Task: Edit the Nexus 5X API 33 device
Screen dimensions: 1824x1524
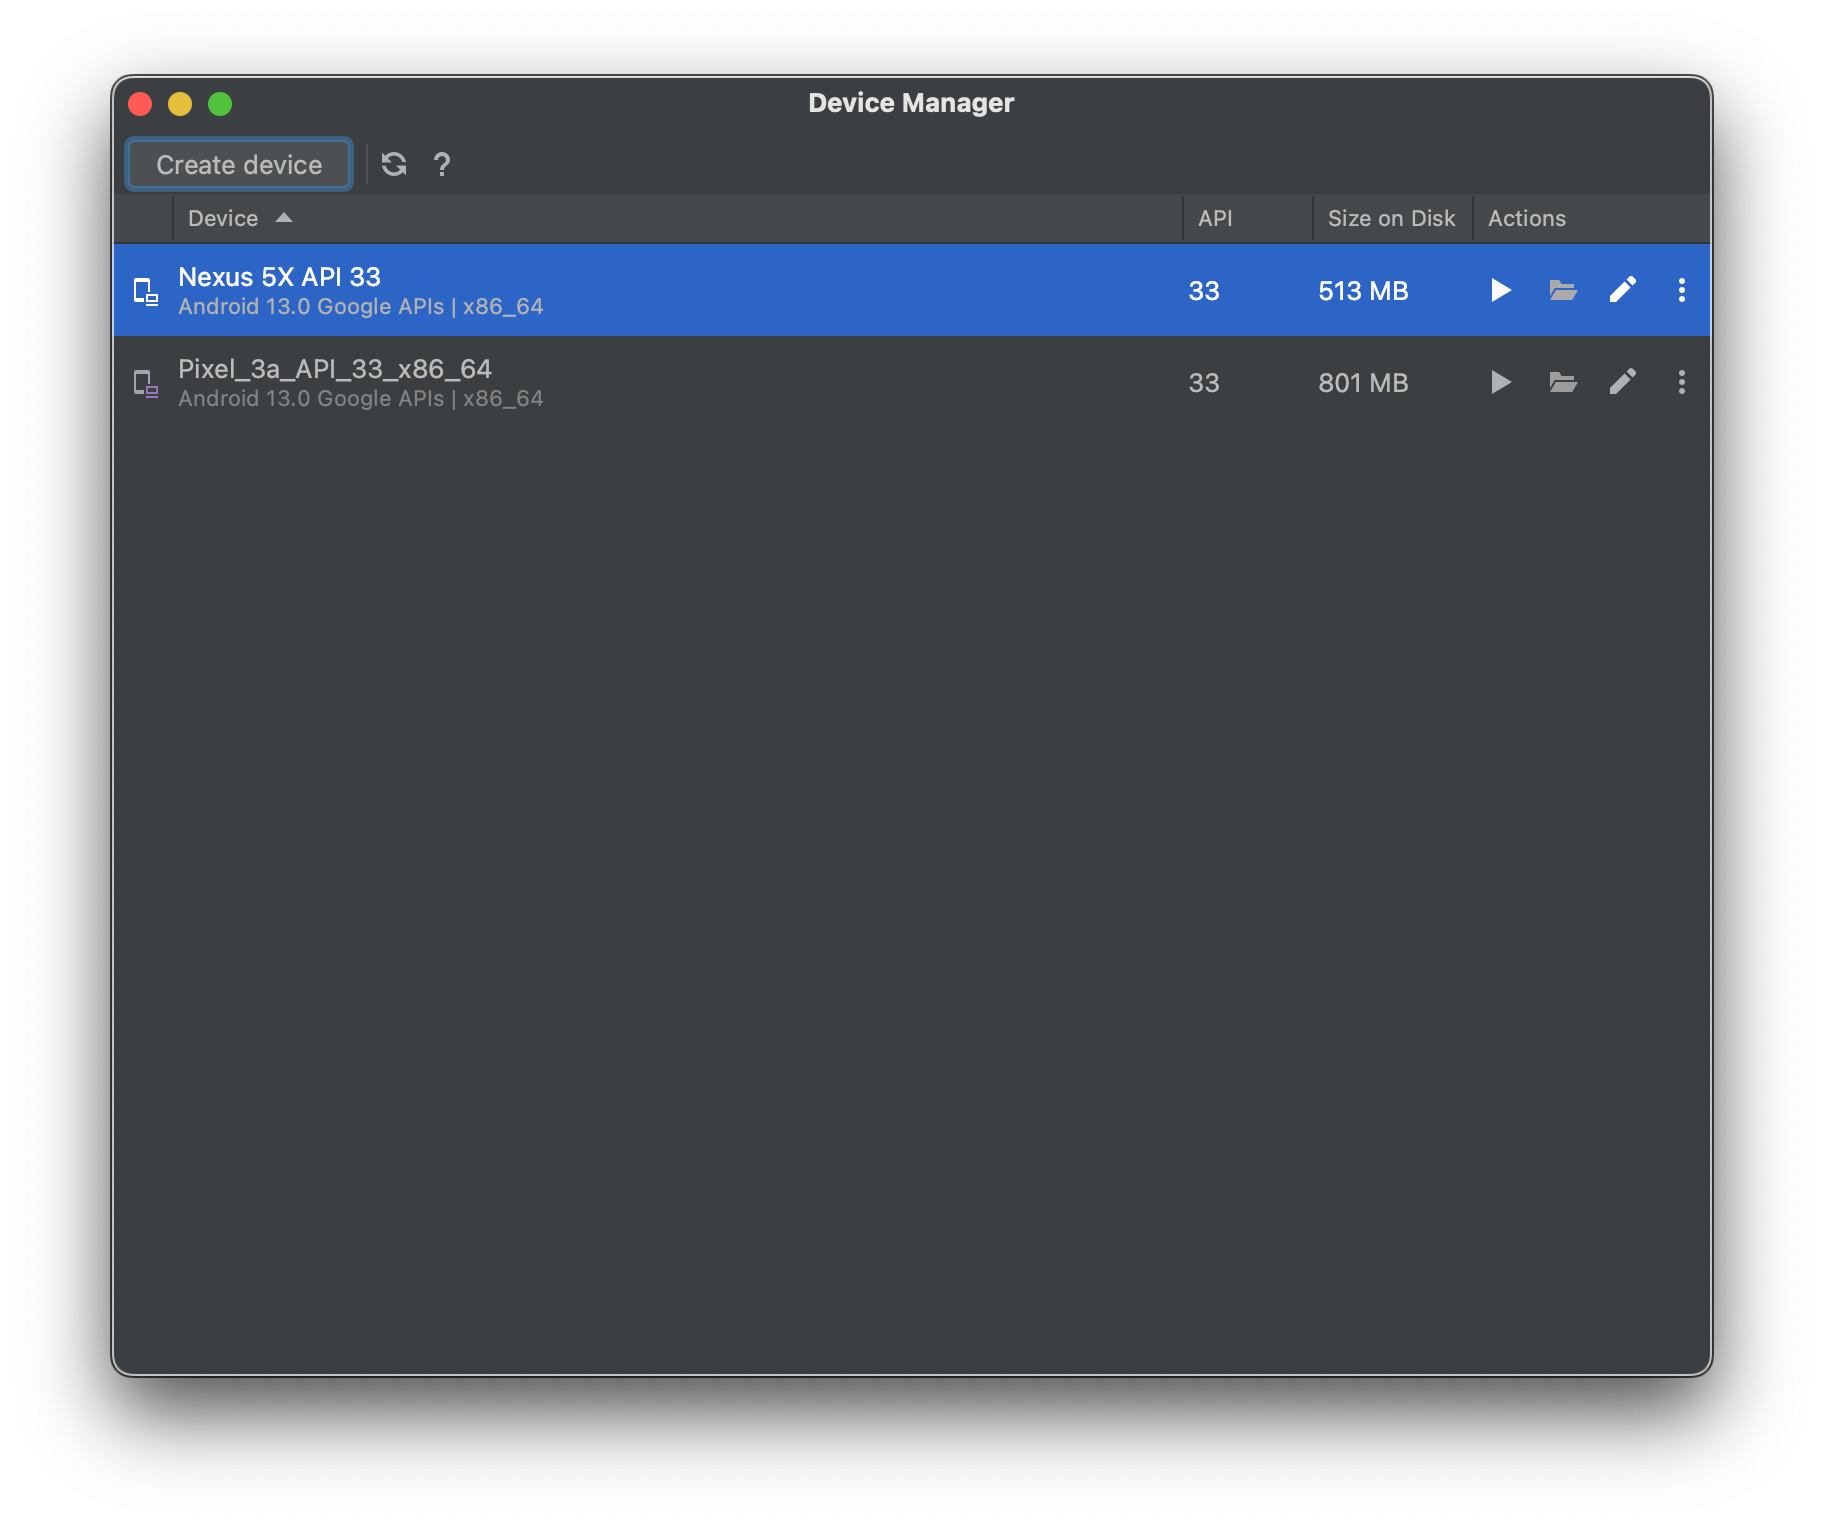Action: (x=1622, y=291)
